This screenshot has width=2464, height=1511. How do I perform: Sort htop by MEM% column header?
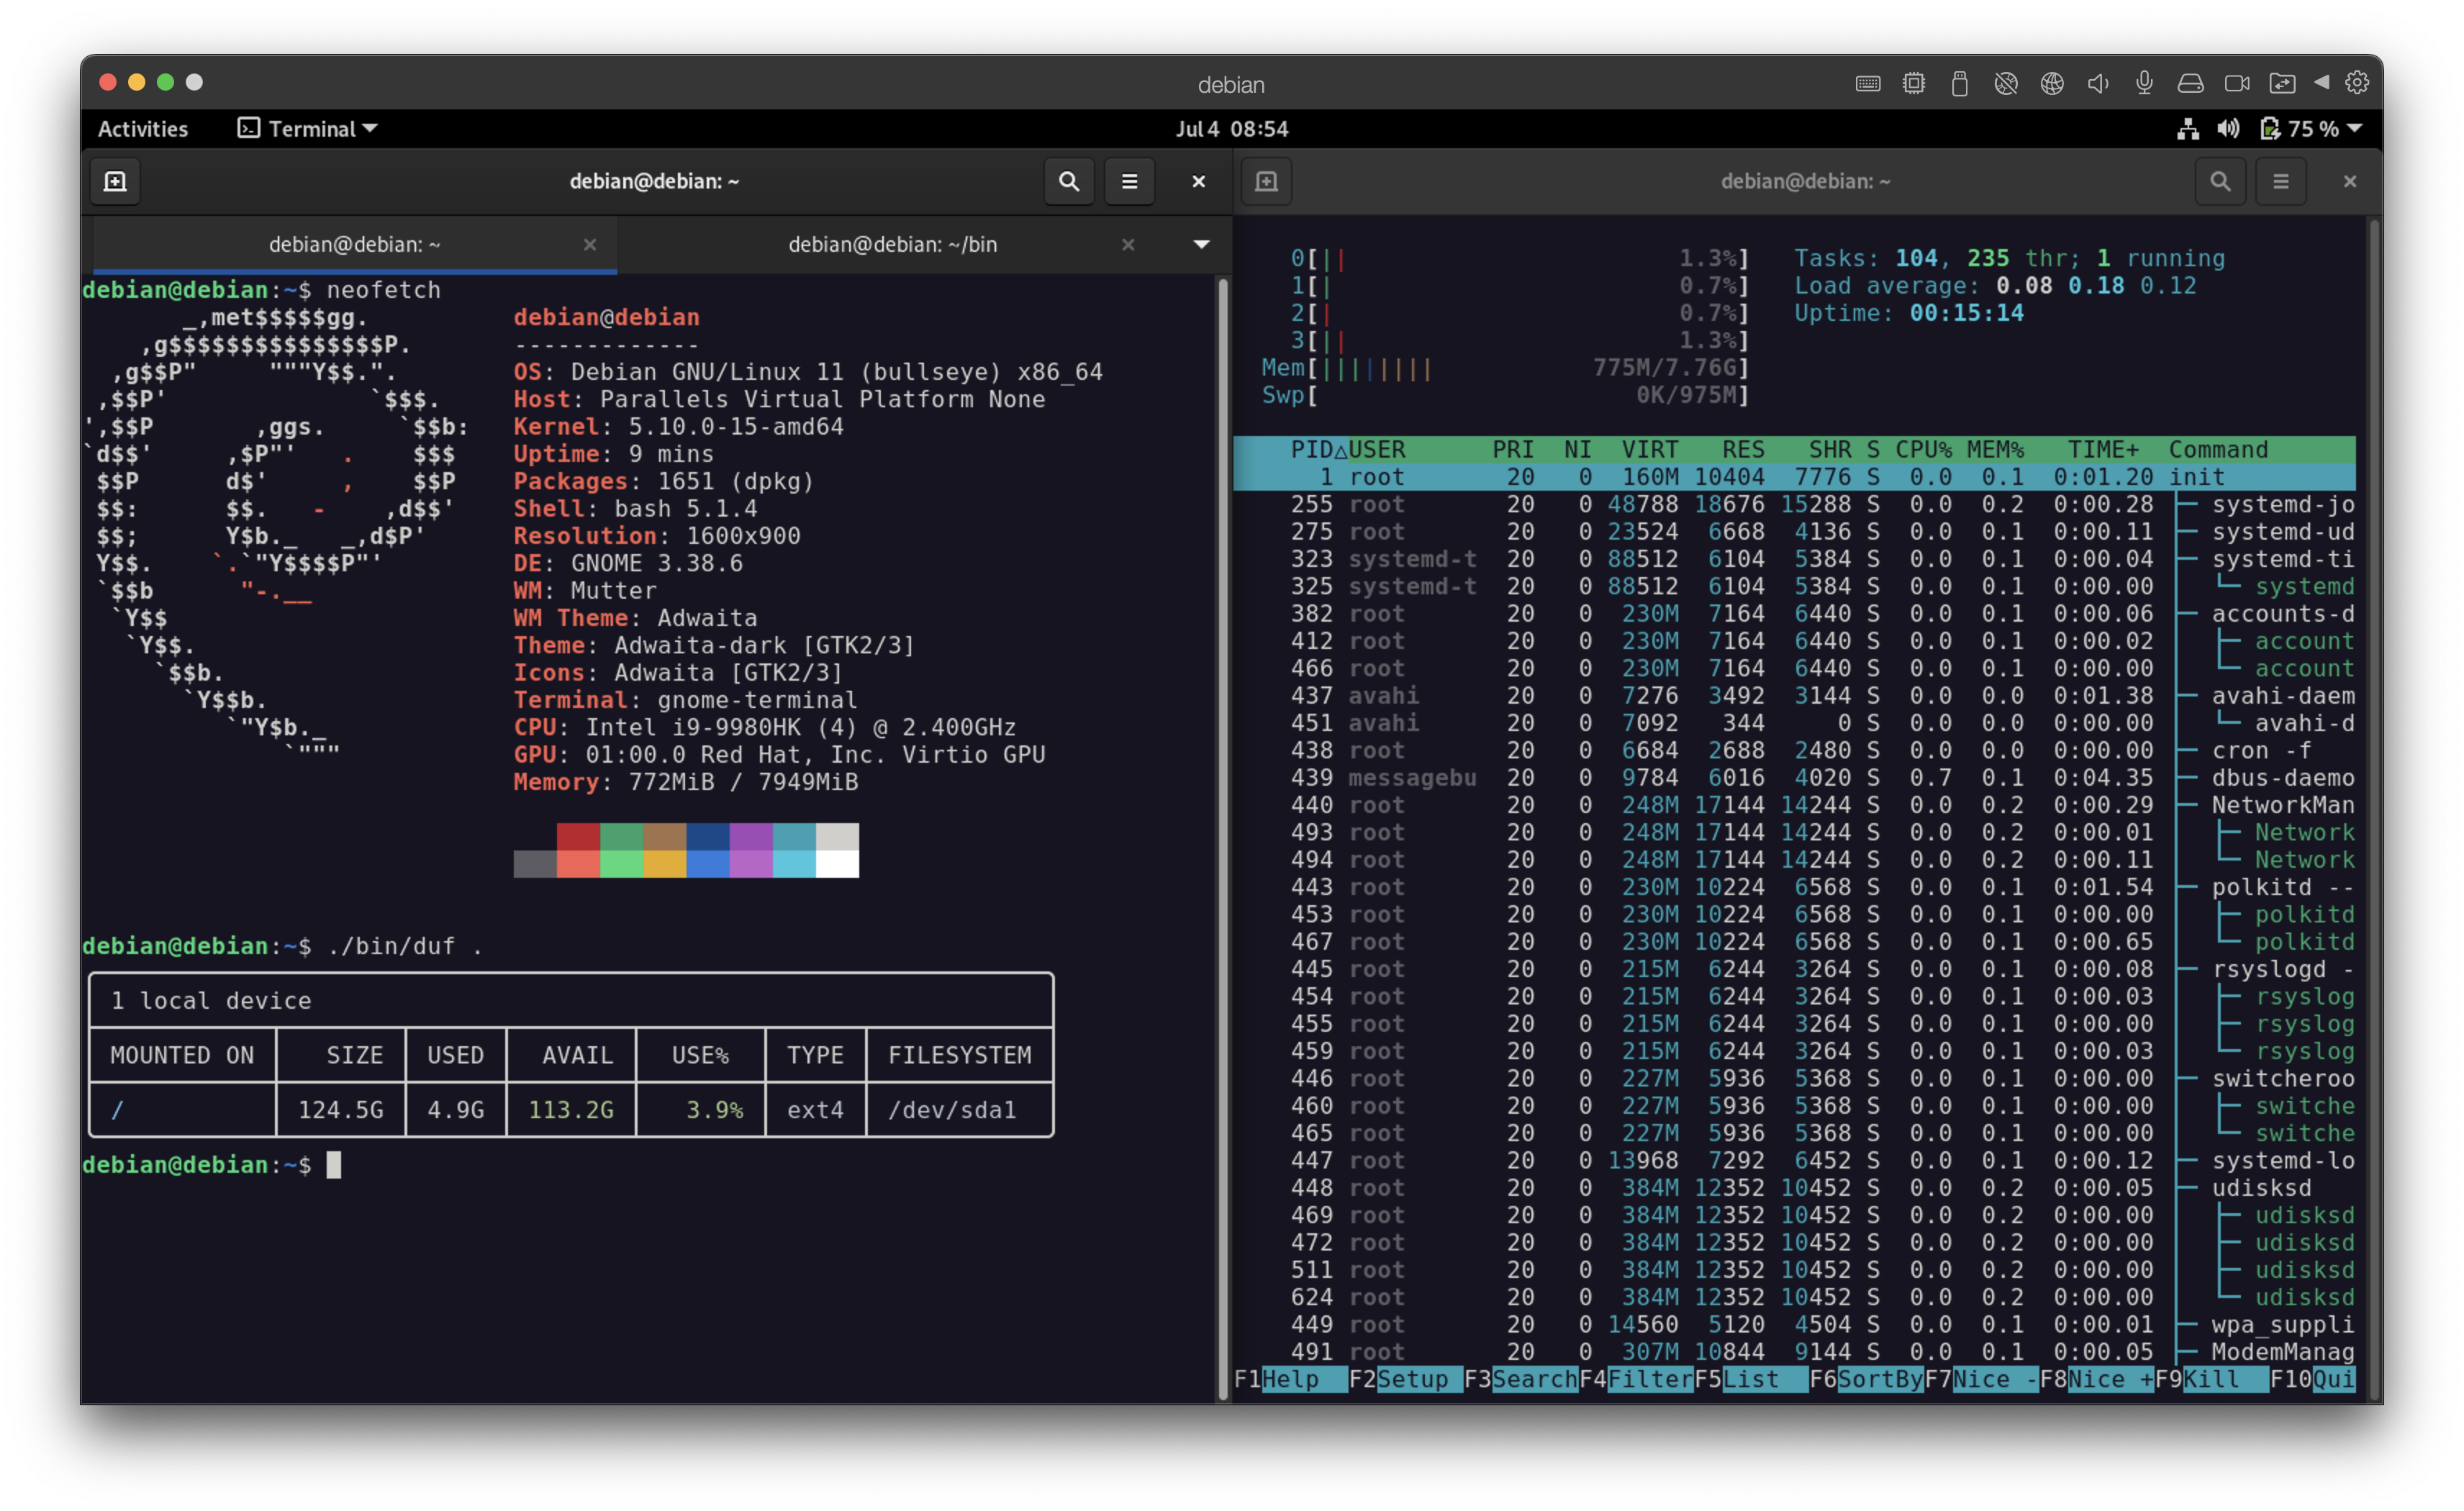point(1995,449)
